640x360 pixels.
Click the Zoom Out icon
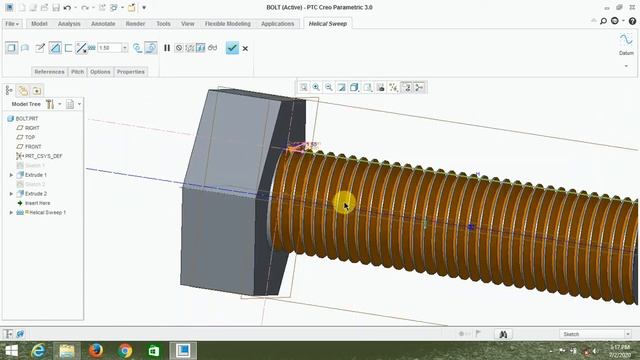[329, 87]
